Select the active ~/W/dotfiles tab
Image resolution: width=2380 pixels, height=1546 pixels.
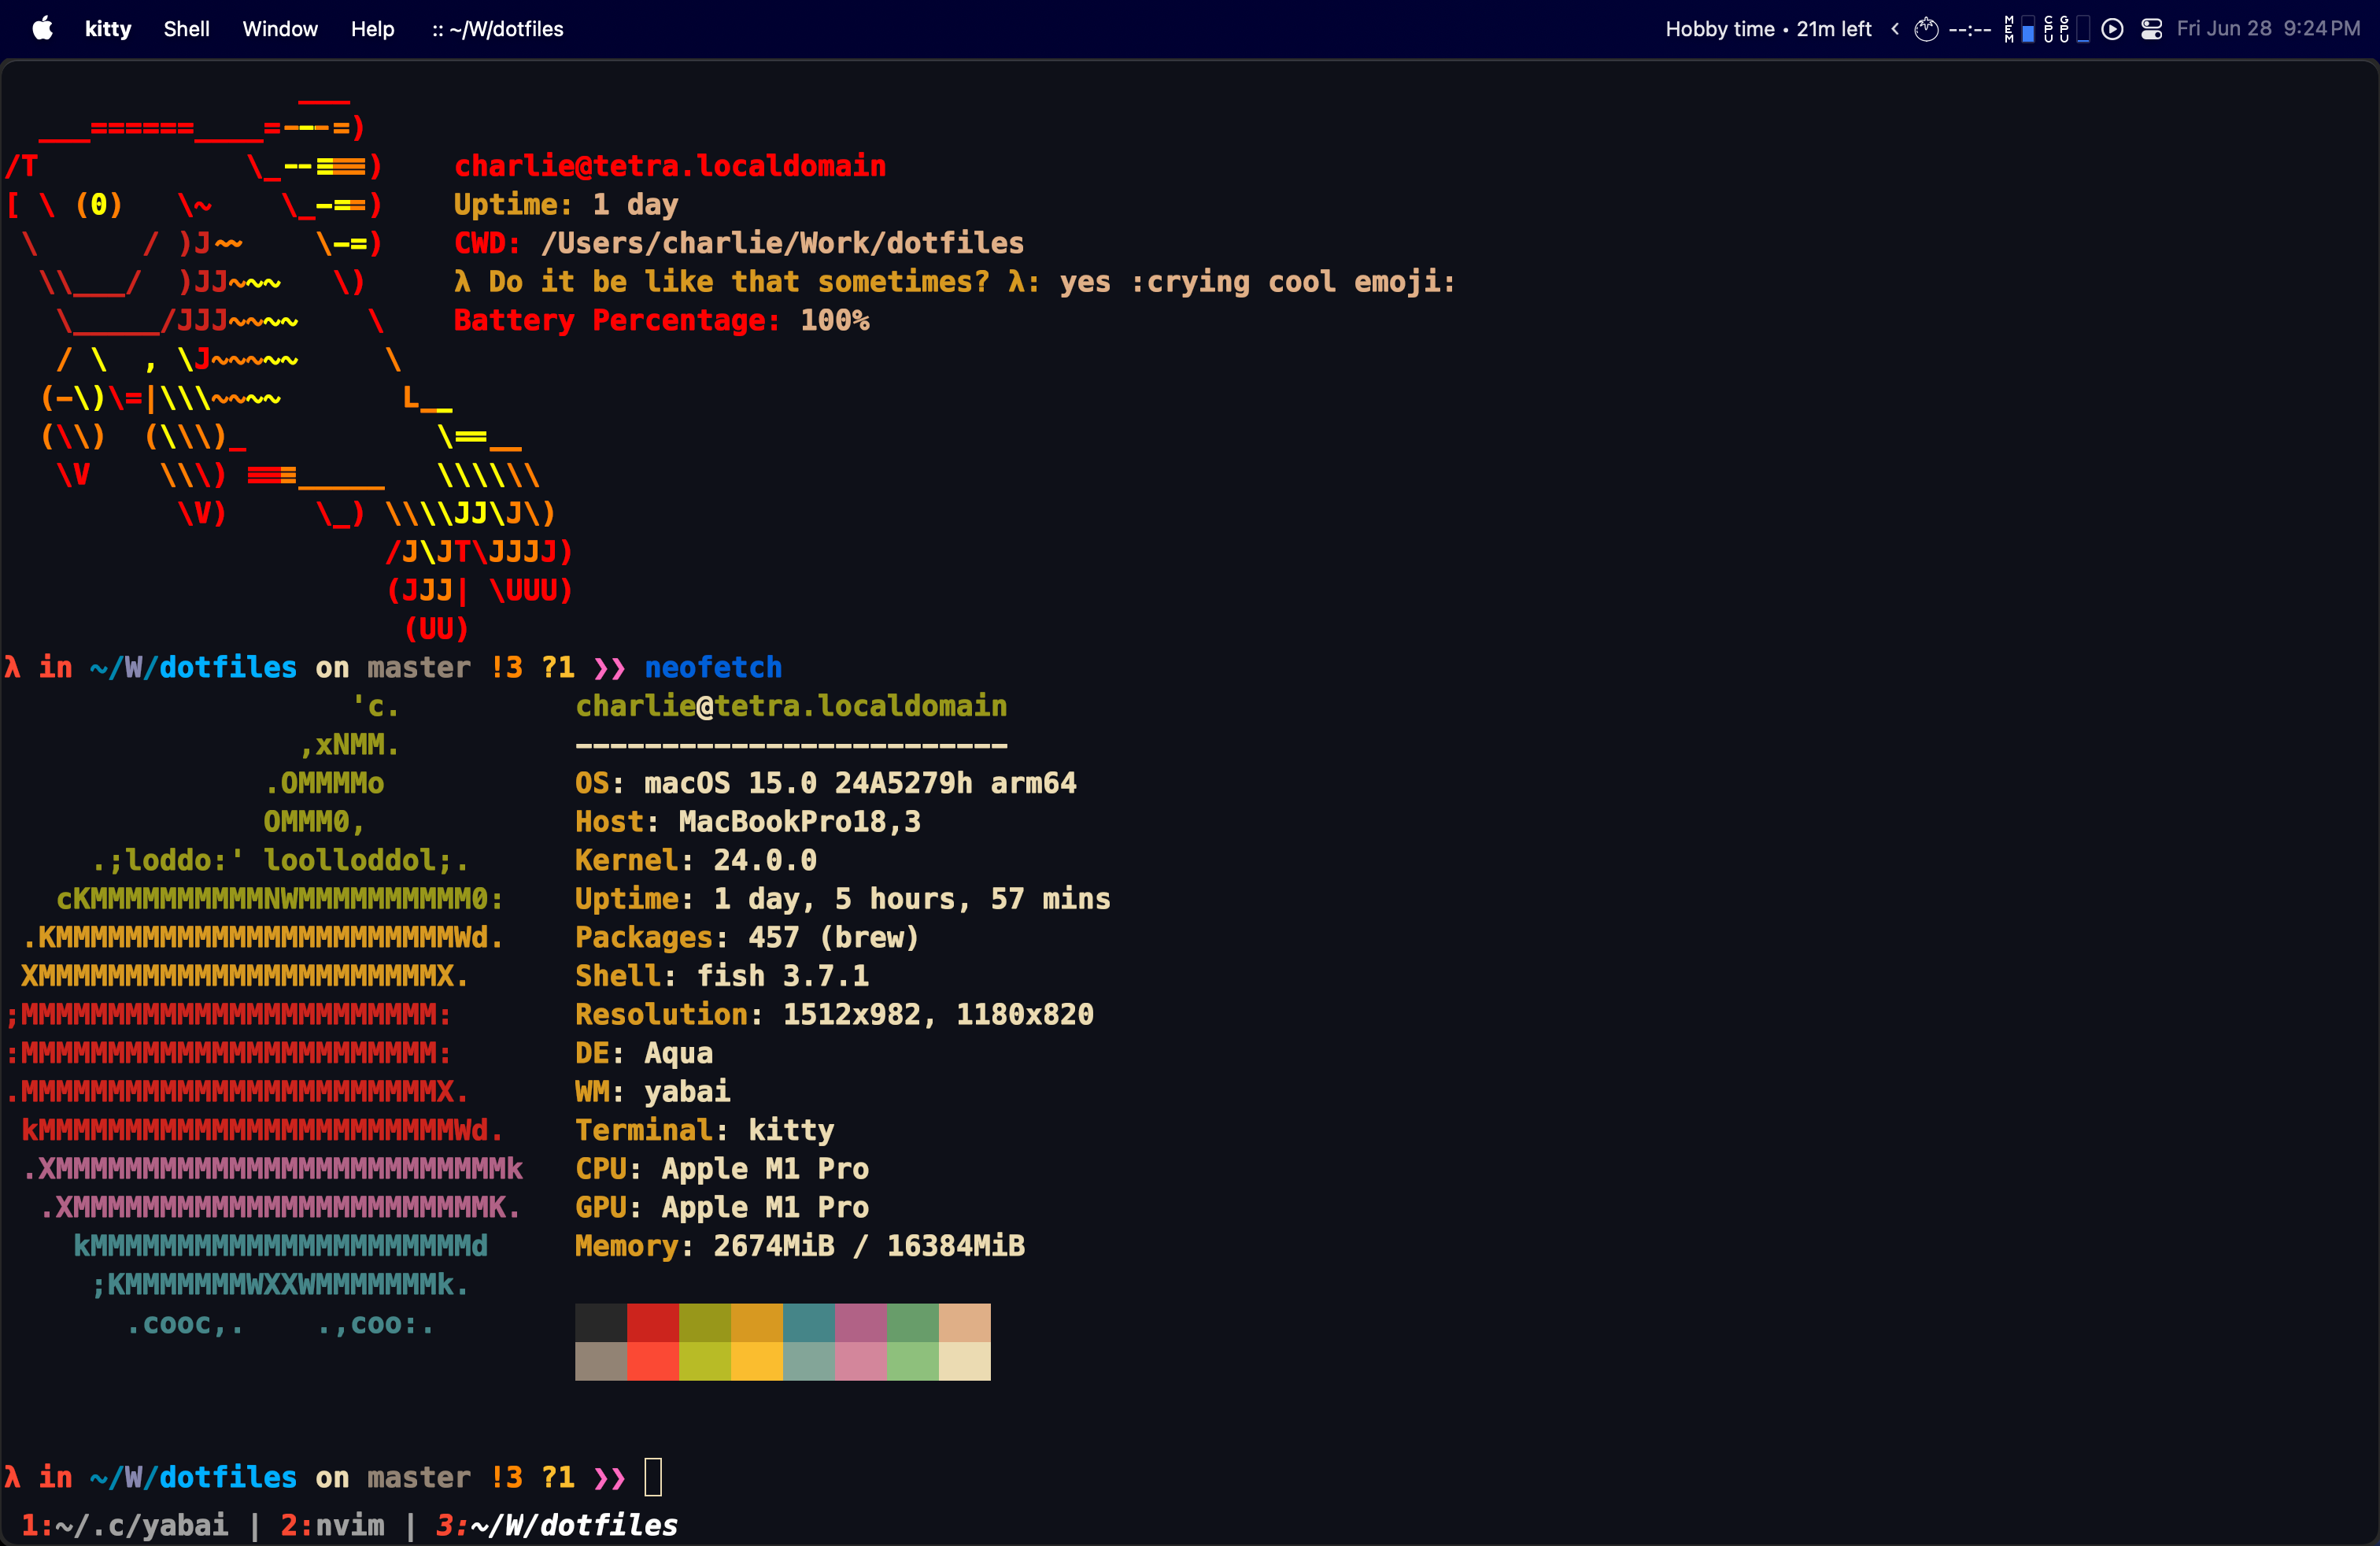point(557,1524)
